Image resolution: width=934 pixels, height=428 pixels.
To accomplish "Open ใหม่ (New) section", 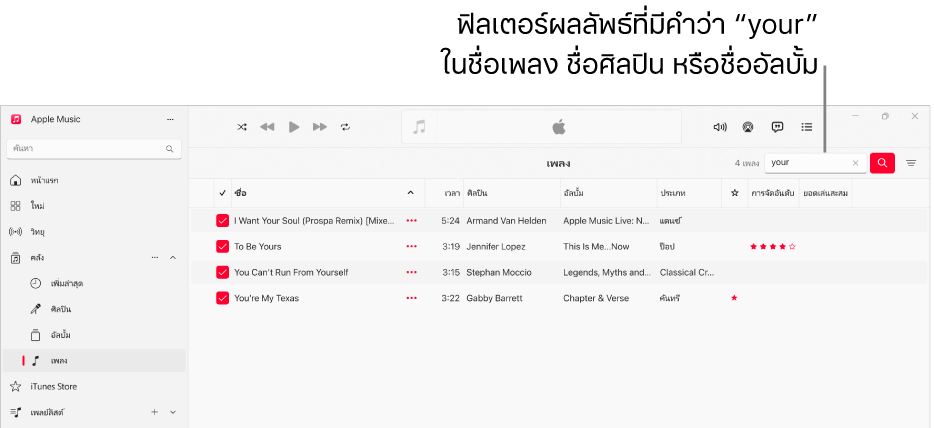I will pos(94,206).
